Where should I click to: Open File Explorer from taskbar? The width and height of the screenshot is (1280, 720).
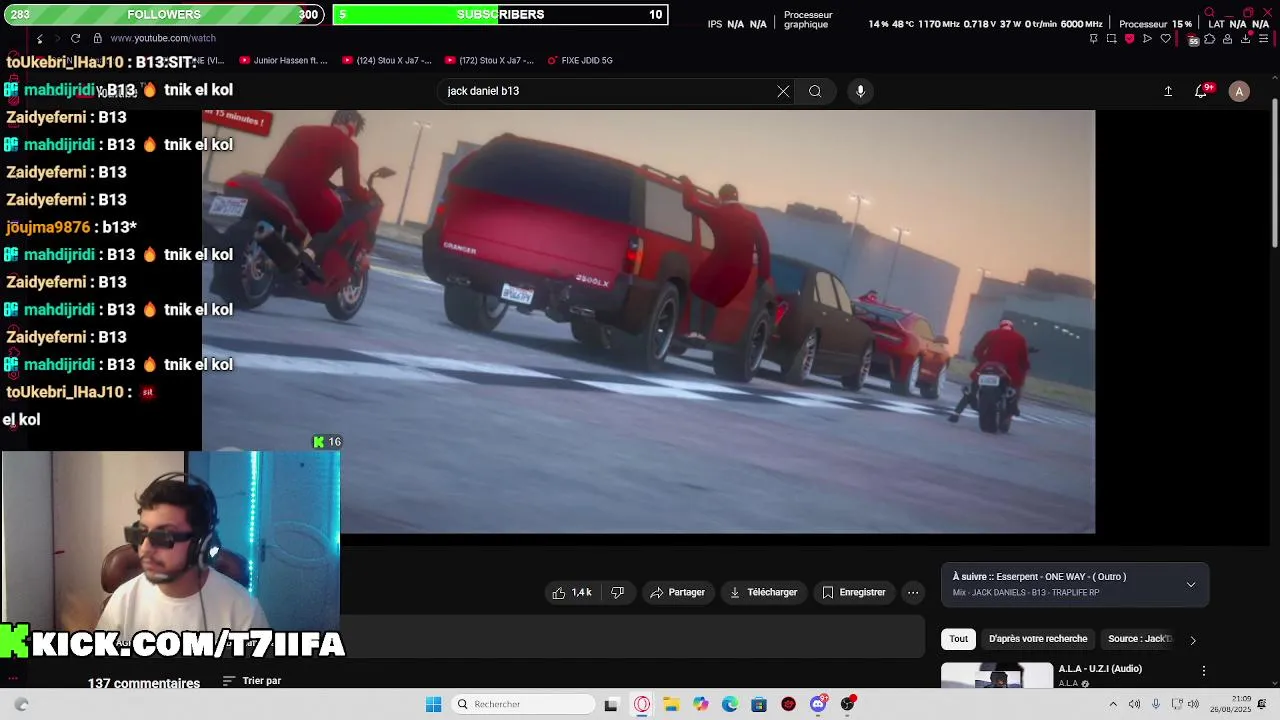click(x=671, y=704)
